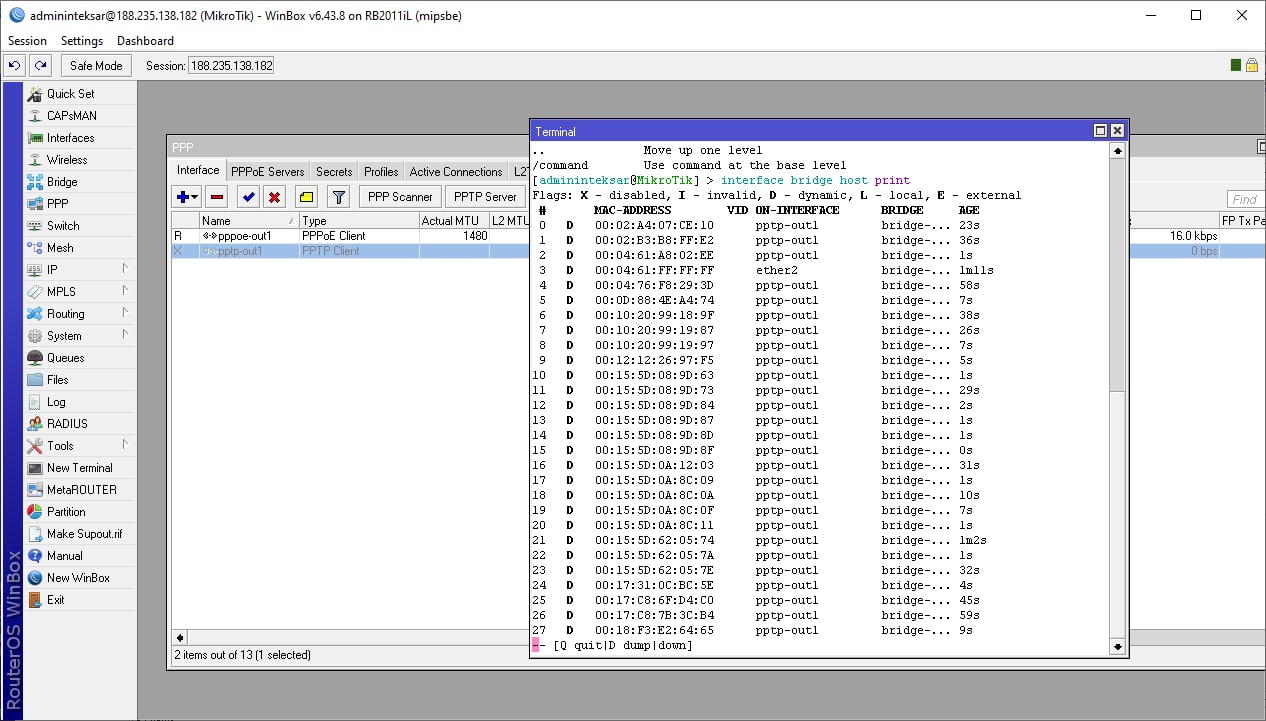The width and height of the screenshot is (1266, 721).
Task: Click the ether2 entry in terminal output
Action: [x=777, y=270]
